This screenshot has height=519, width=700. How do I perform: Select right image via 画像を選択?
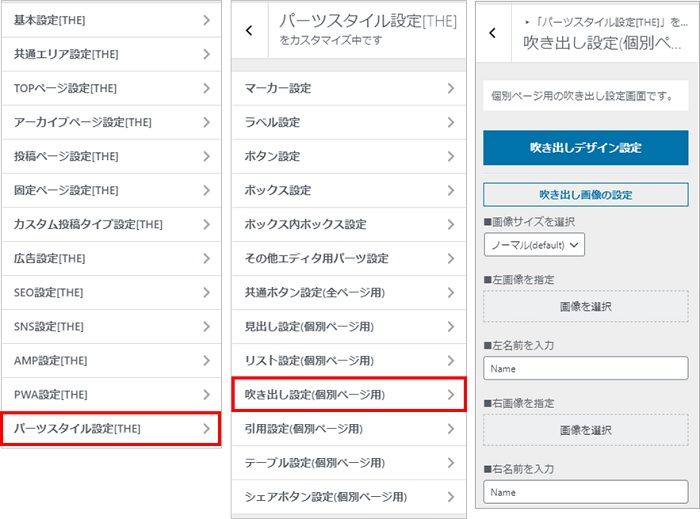pyautogui.click(x=585, y=429)
